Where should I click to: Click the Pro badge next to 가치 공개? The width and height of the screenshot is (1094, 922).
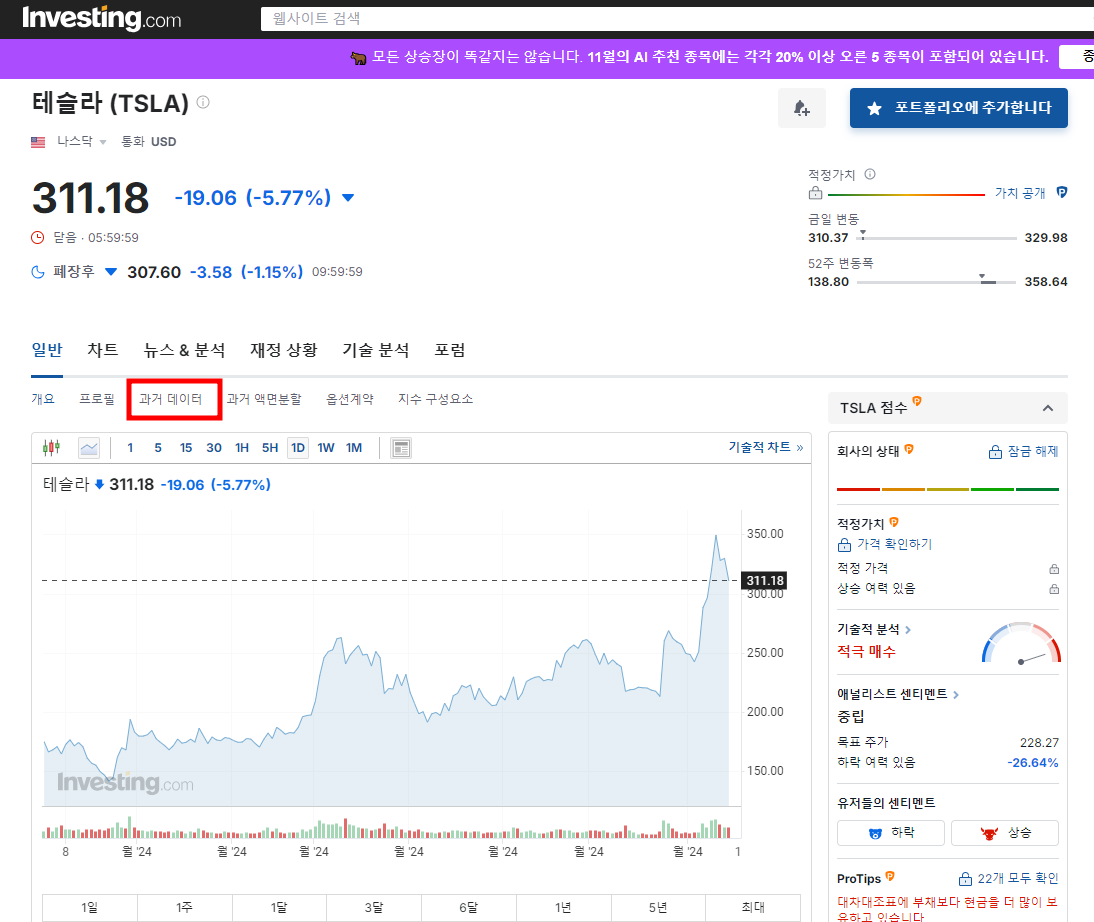point(1061,193)
